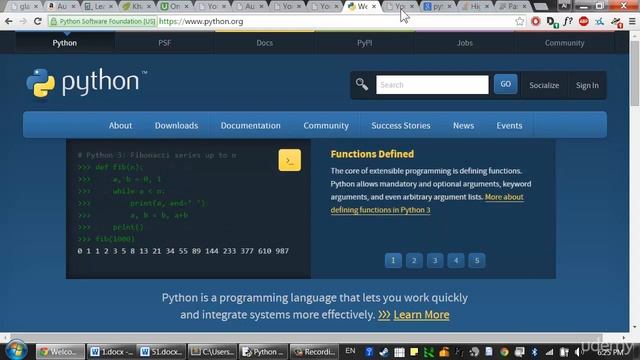Open the f? extension icon
The width and height of the screenshot is (640, 360).
[x=568, y=21]
